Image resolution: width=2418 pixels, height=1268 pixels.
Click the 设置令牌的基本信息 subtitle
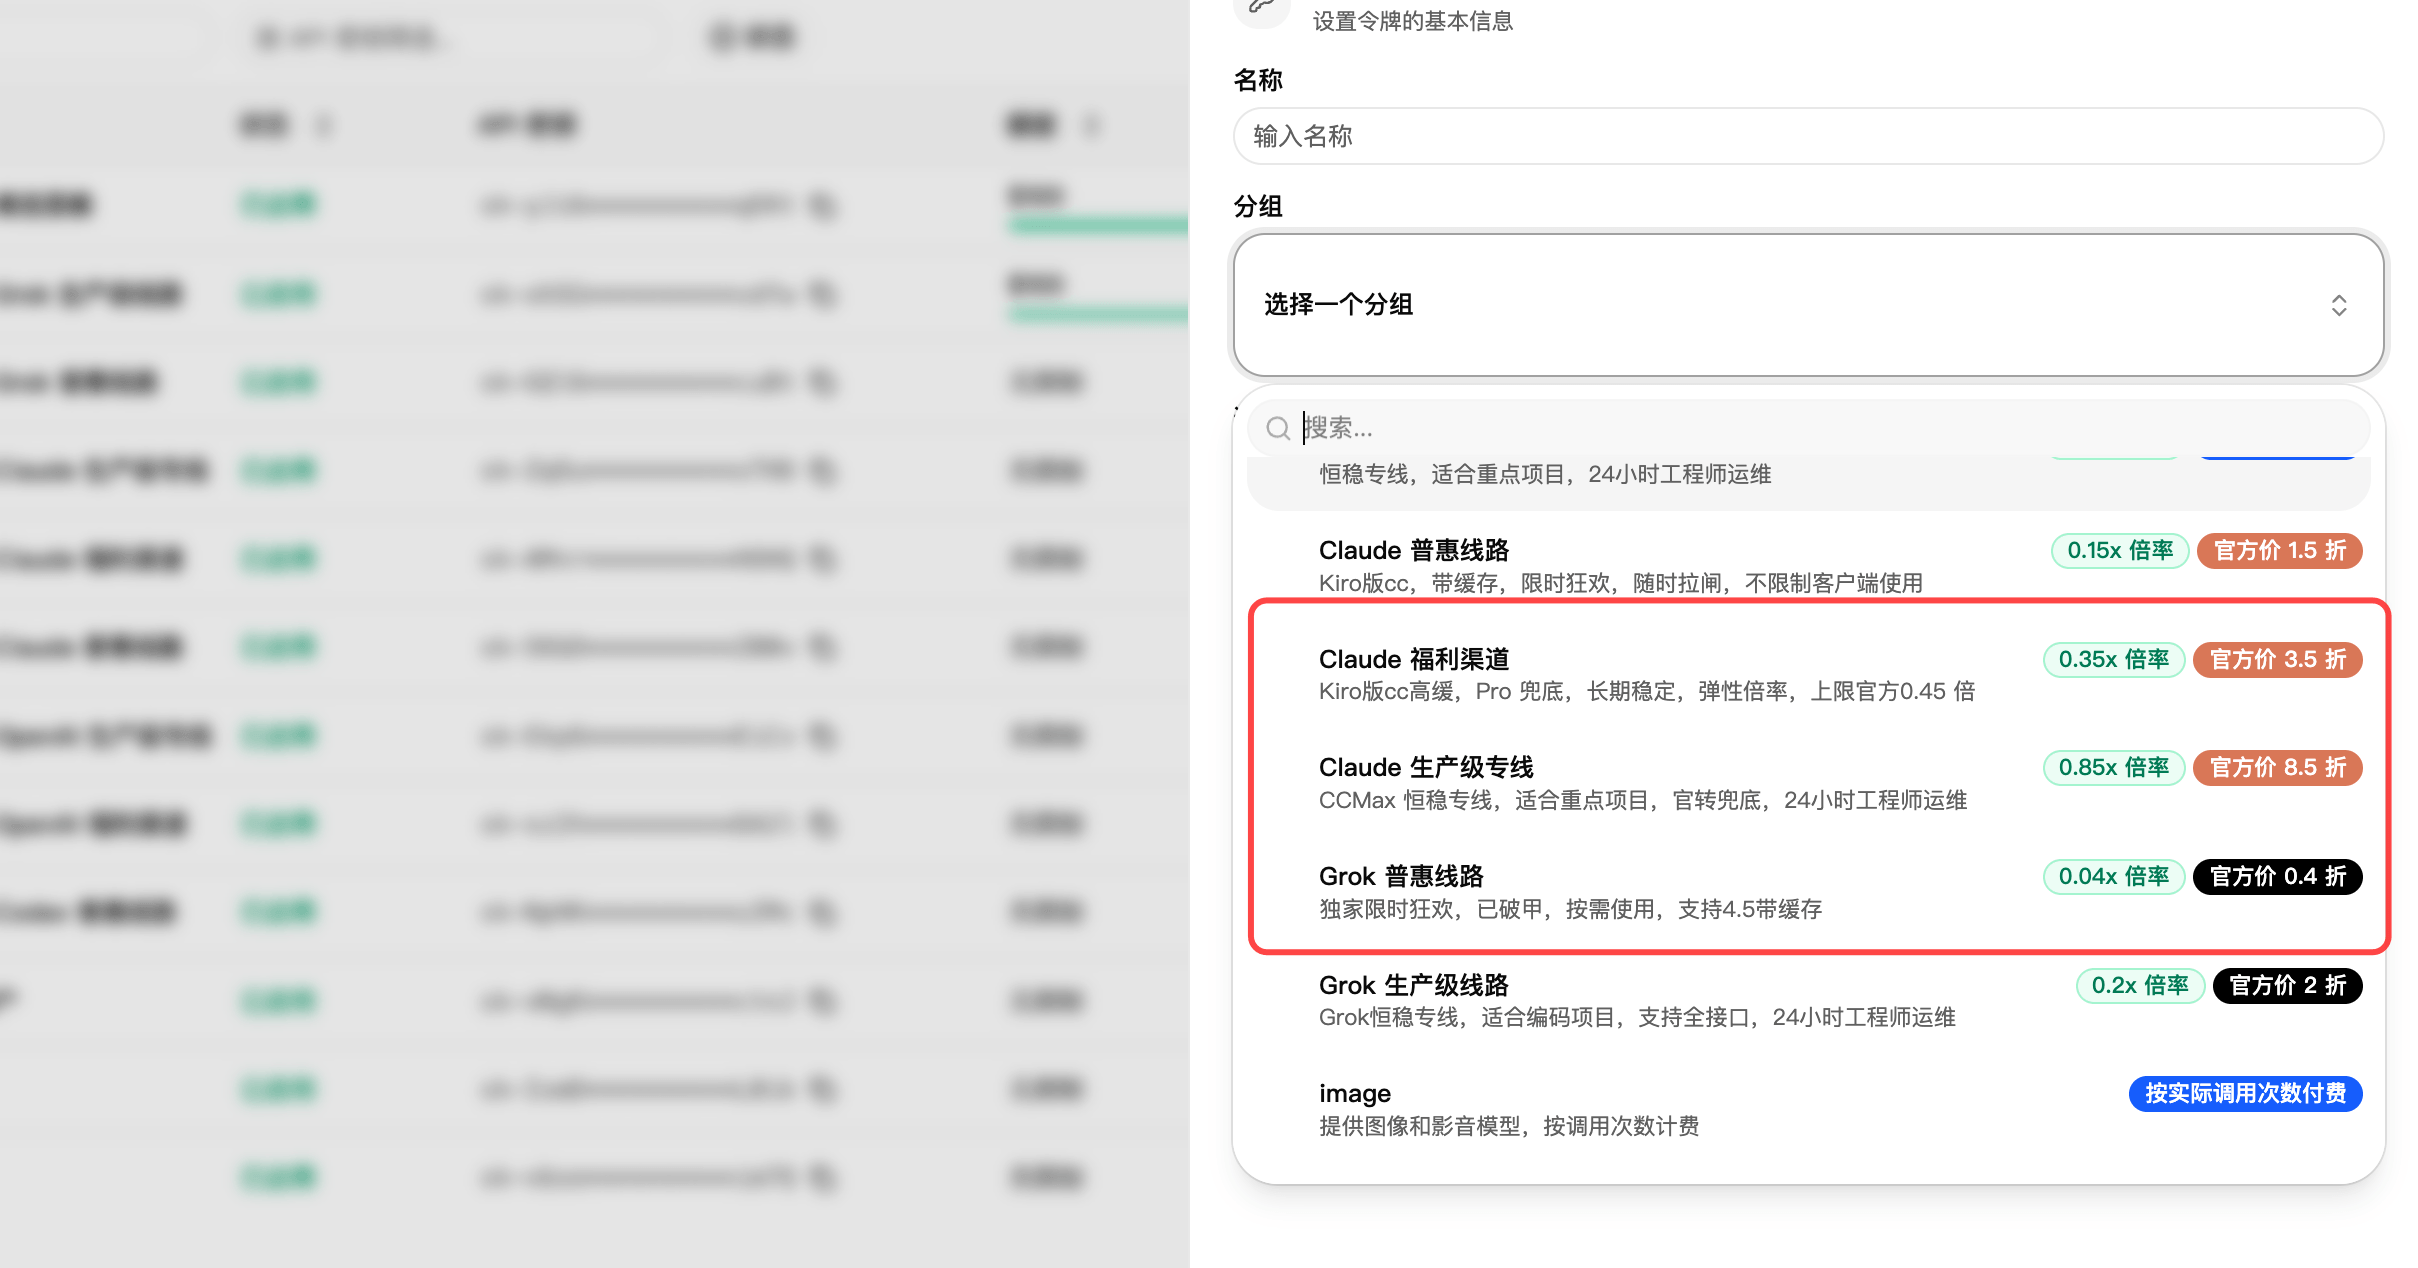[1413, 21]
